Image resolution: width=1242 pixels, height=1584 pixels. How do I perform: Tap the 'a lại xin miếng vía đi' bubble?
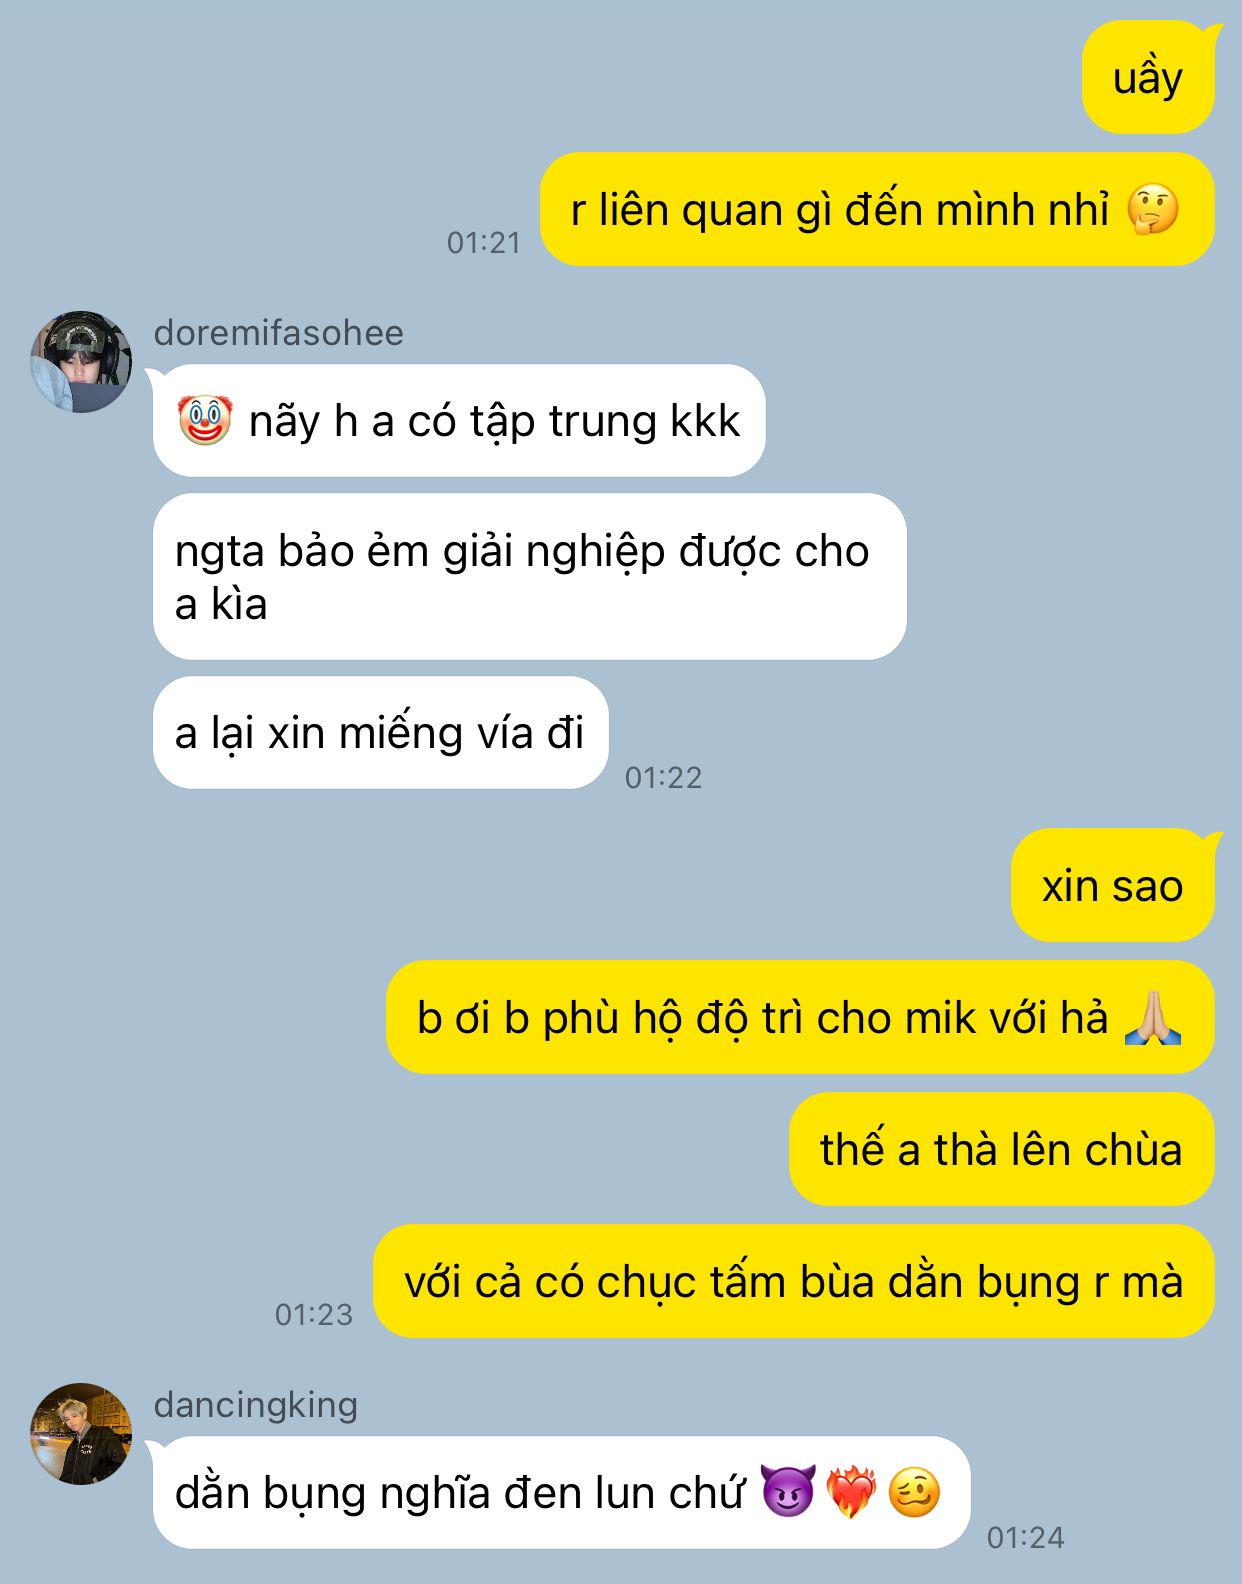coord(380,733)
